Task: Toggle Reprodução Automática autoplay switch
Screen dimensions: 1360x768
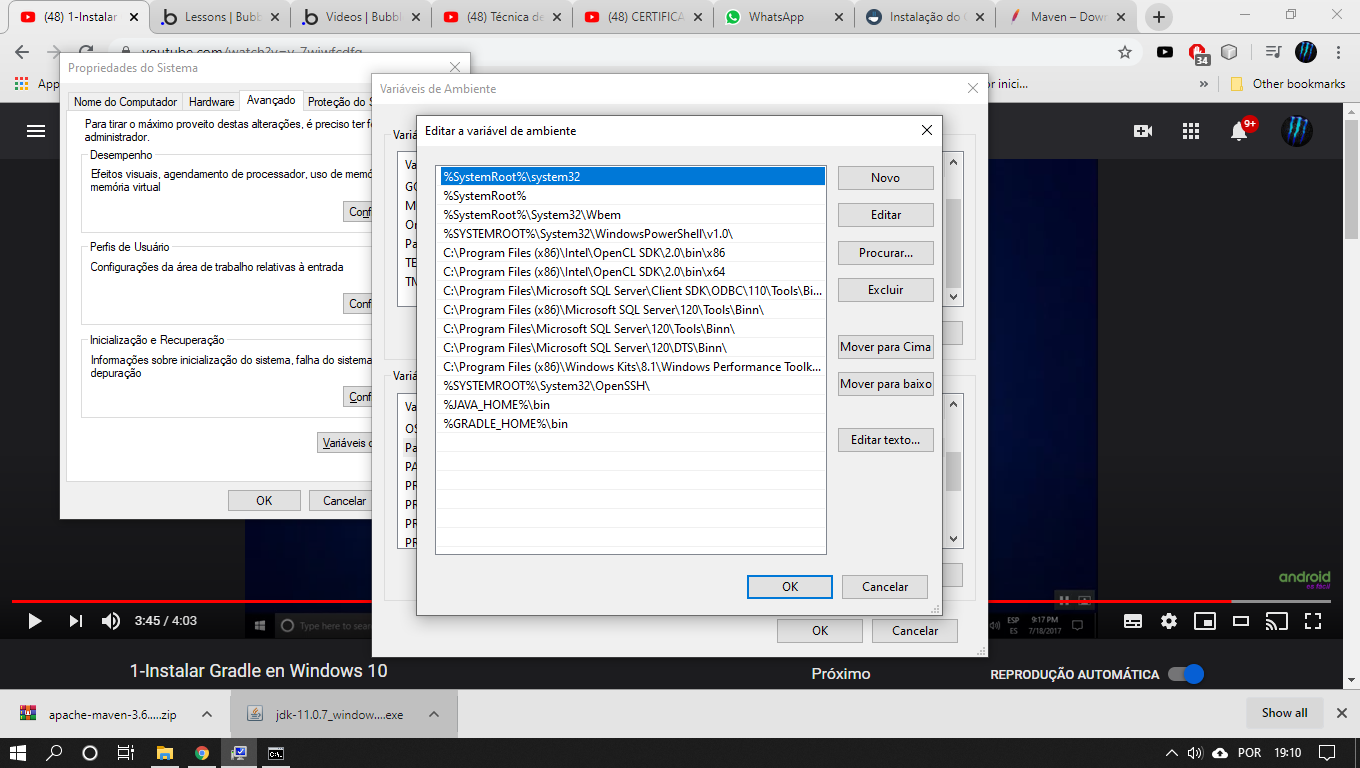Action: click(1186, 674)
